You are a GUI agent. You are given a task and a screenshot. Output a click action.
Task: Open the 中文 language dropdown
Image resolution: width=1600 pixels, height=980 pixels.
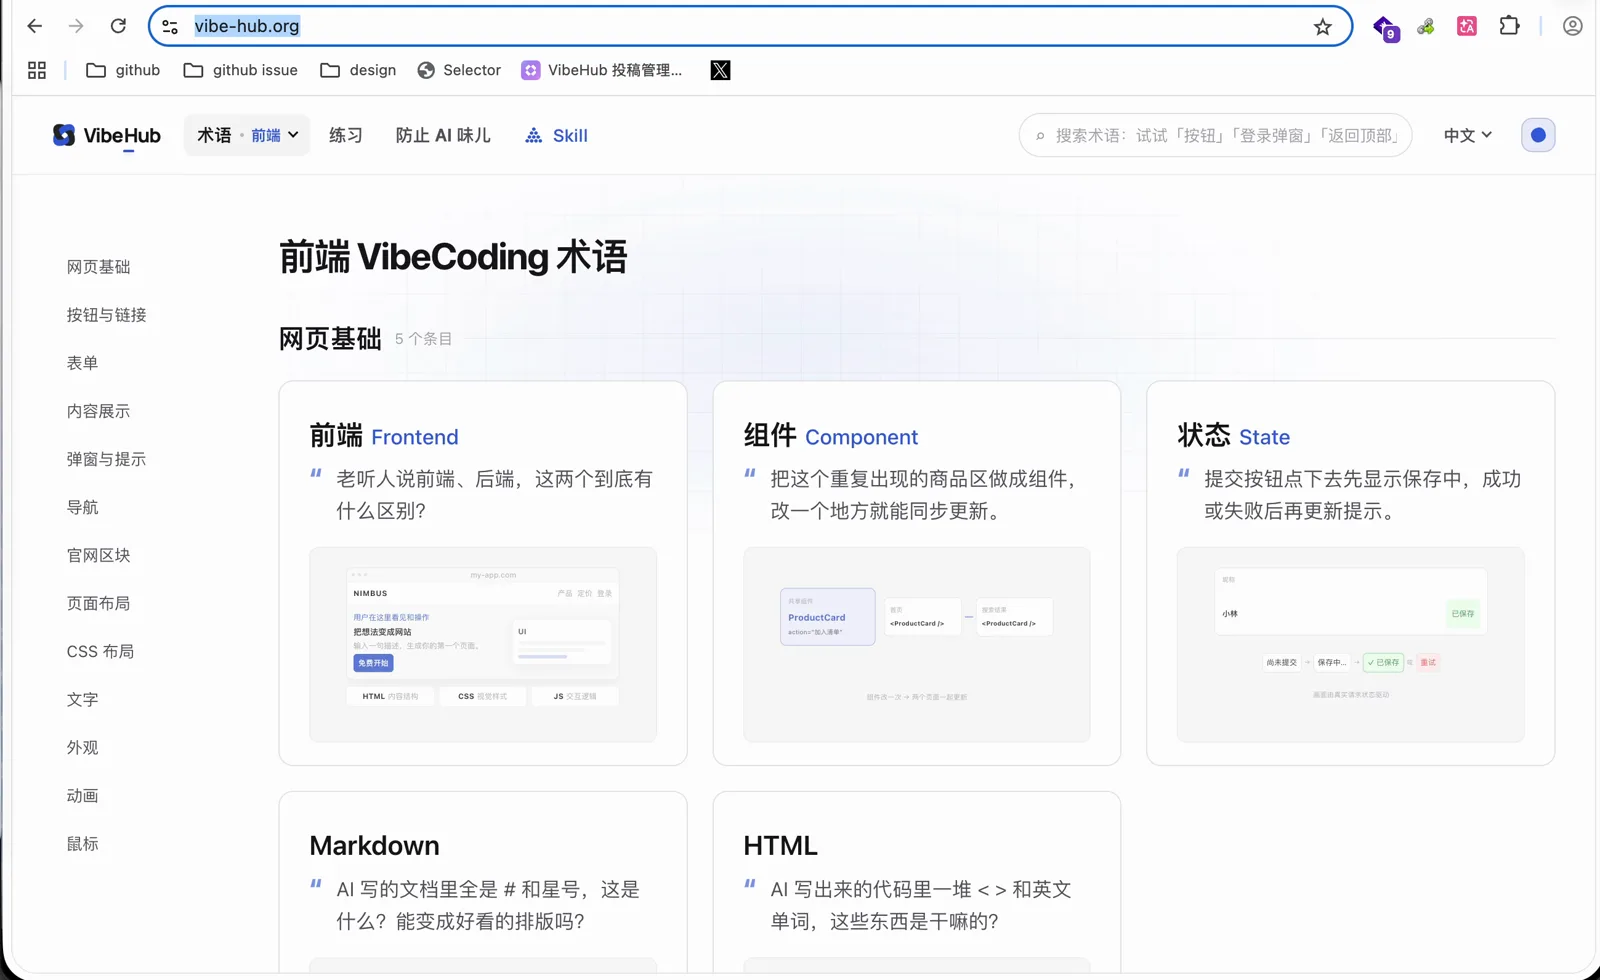click(x=1467, y=135)
